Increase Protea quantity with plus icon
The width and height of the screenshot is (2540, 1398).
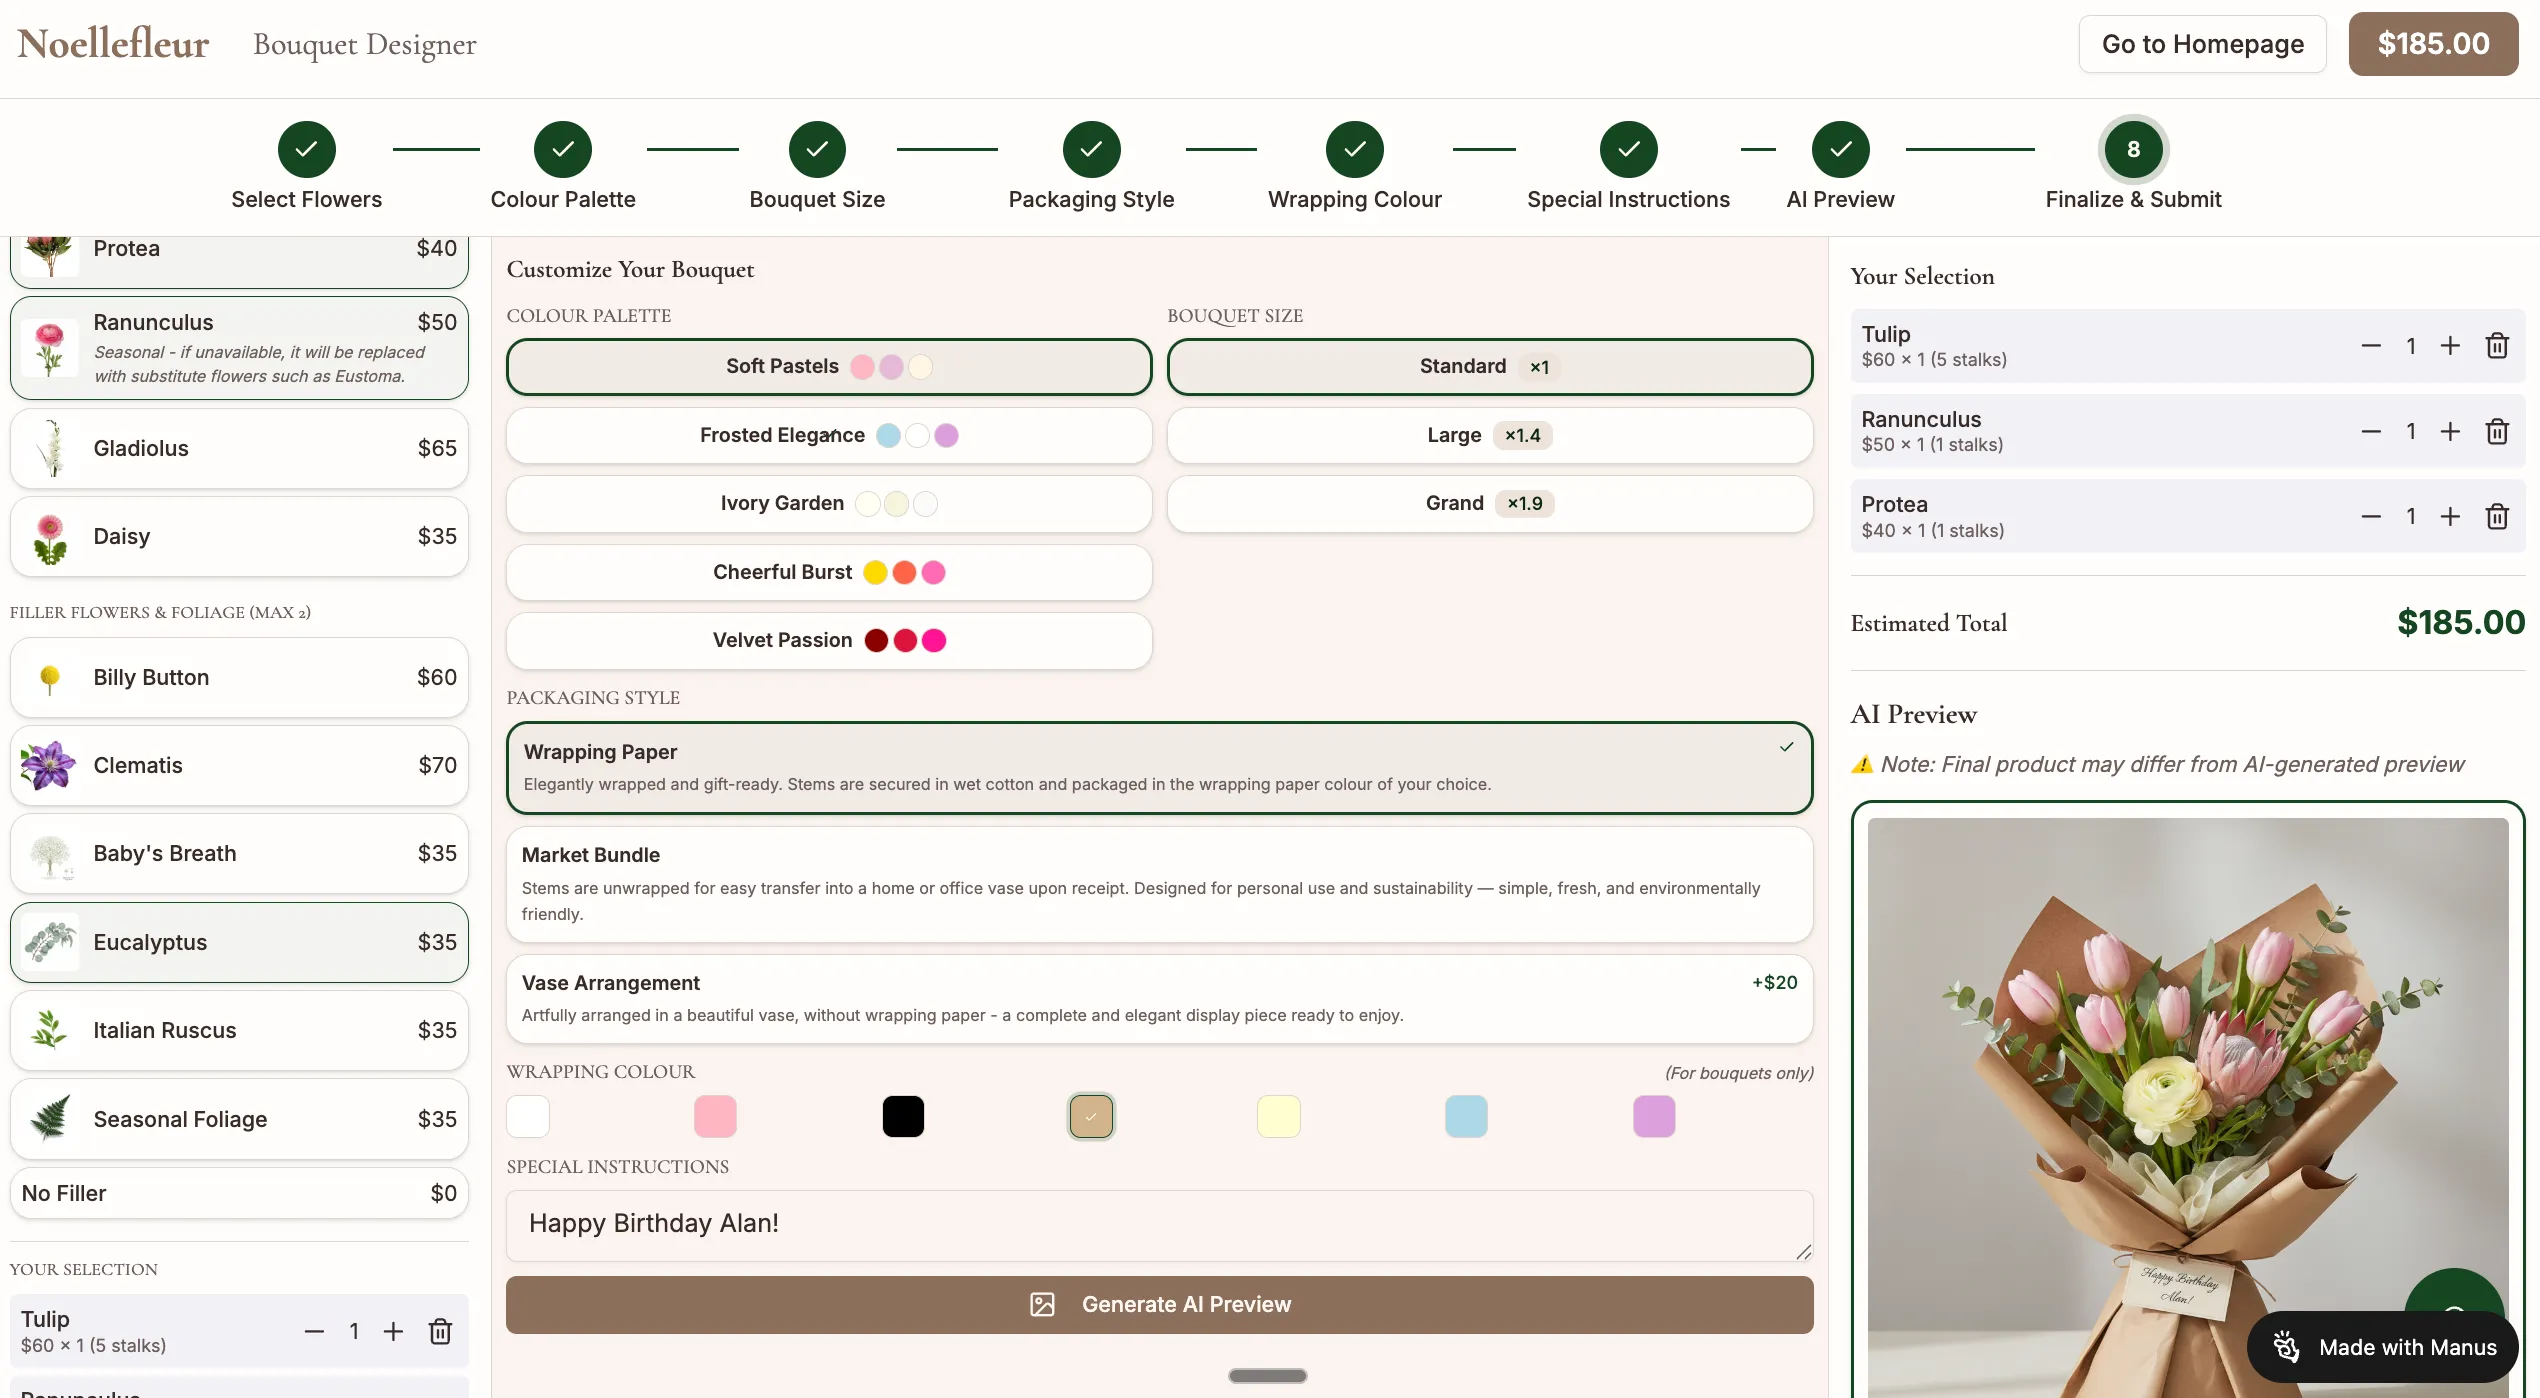point(2450,517)
